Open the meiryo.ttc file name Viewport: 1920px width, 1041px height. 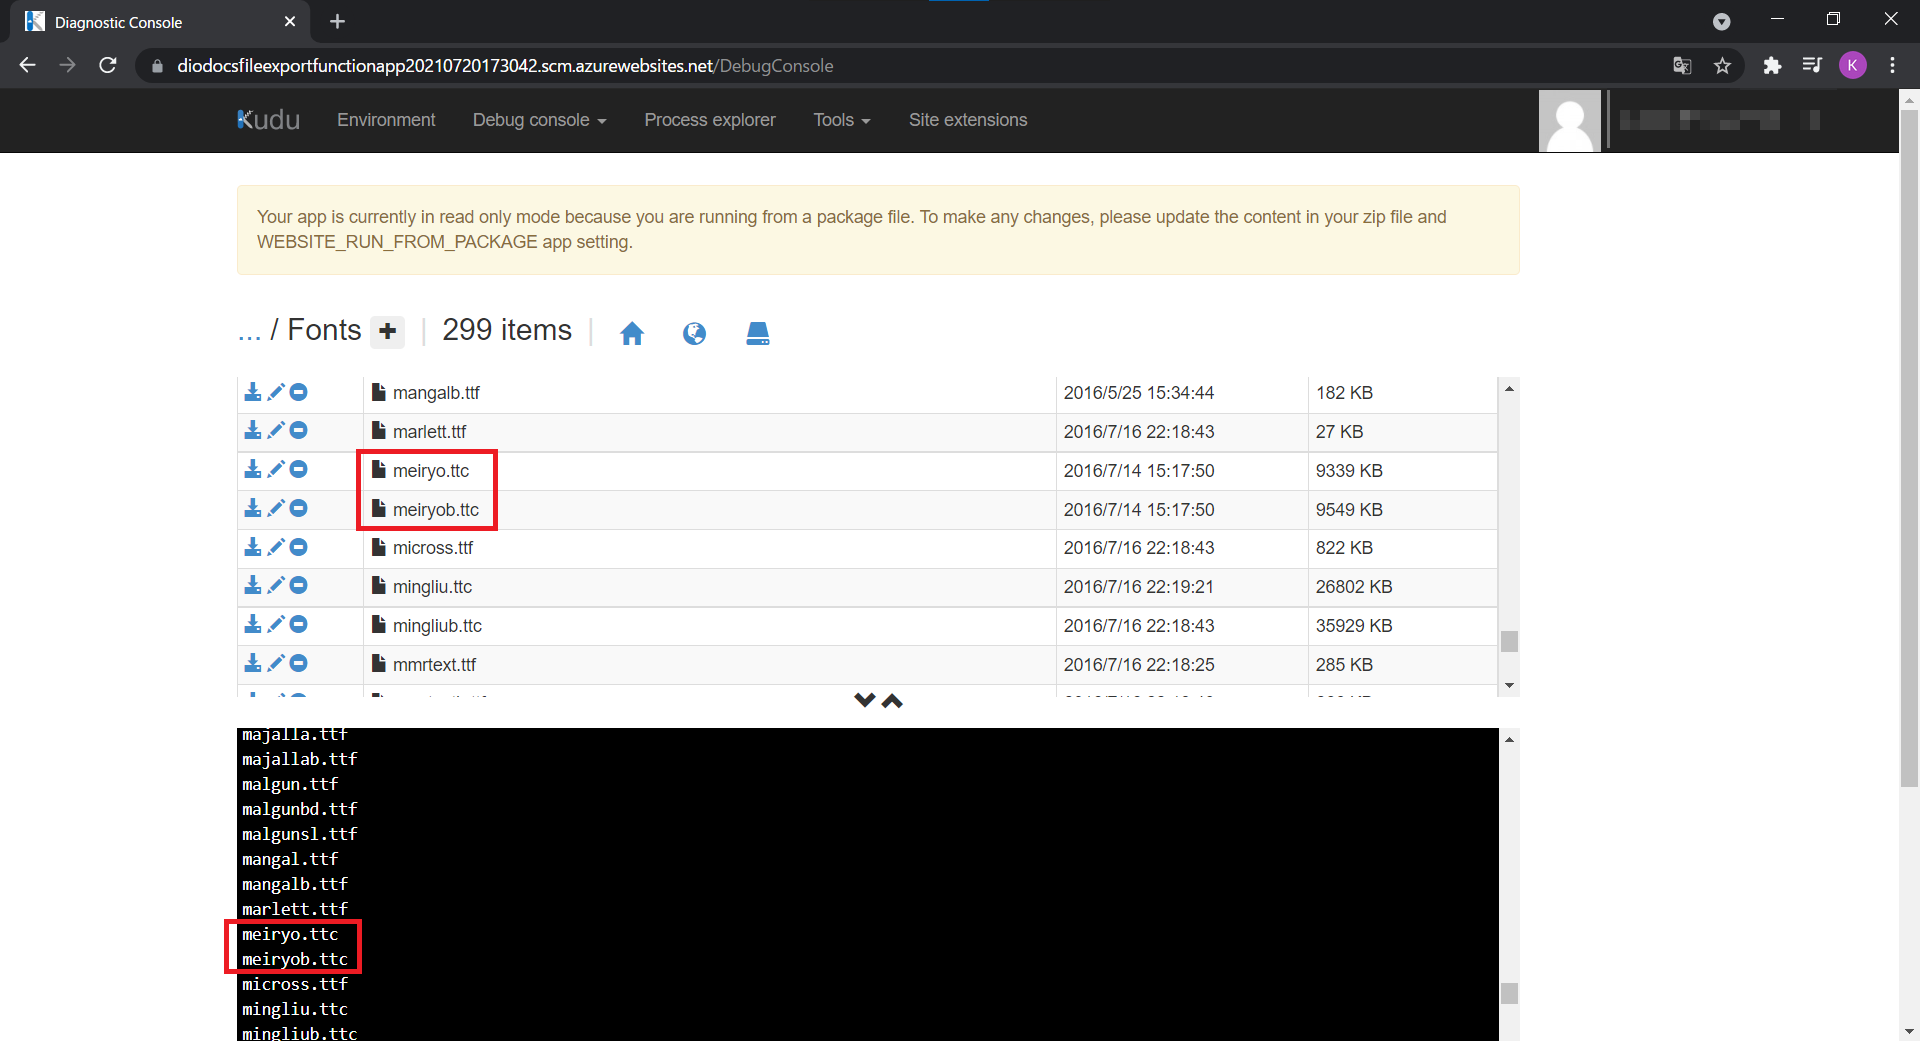(431, 471)
